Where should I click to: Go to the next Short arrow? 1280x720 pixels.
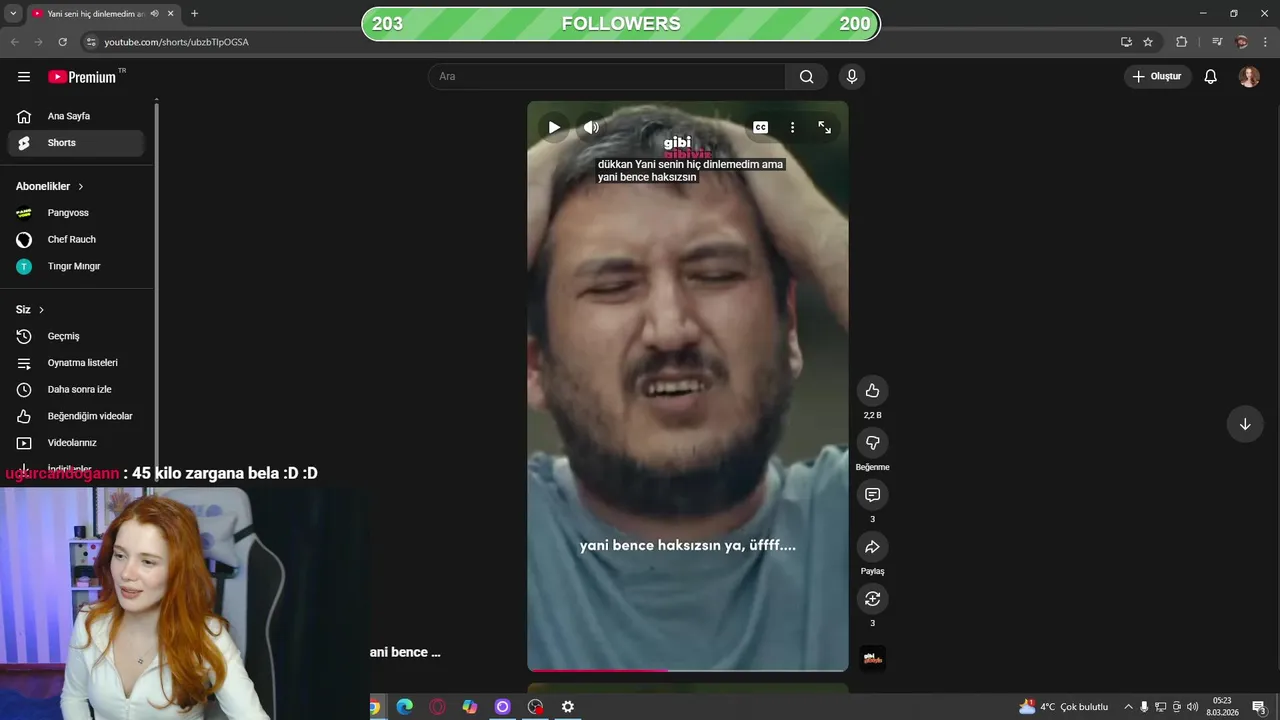1245,424
